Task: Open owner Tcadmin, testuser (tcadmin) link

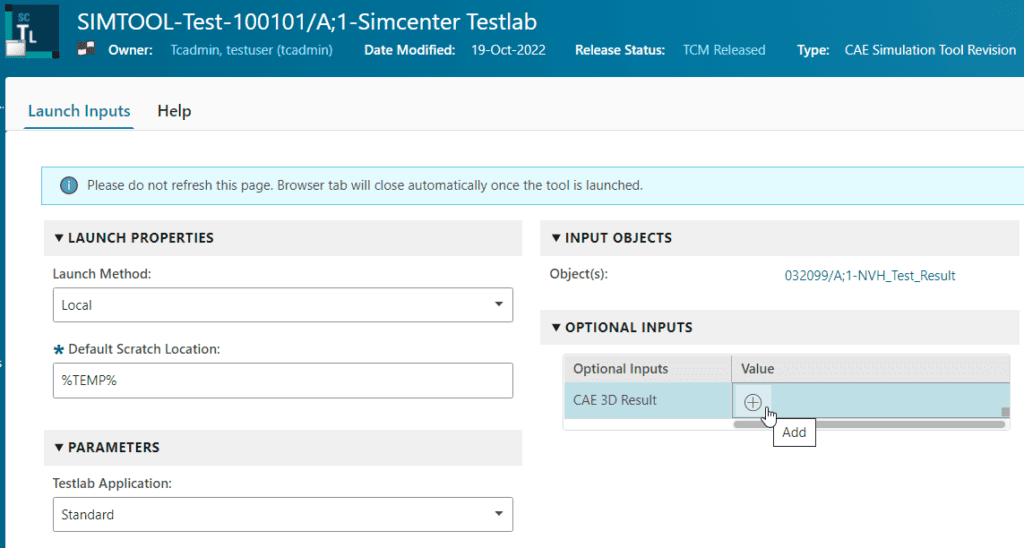Action: [x=251, y=50]
